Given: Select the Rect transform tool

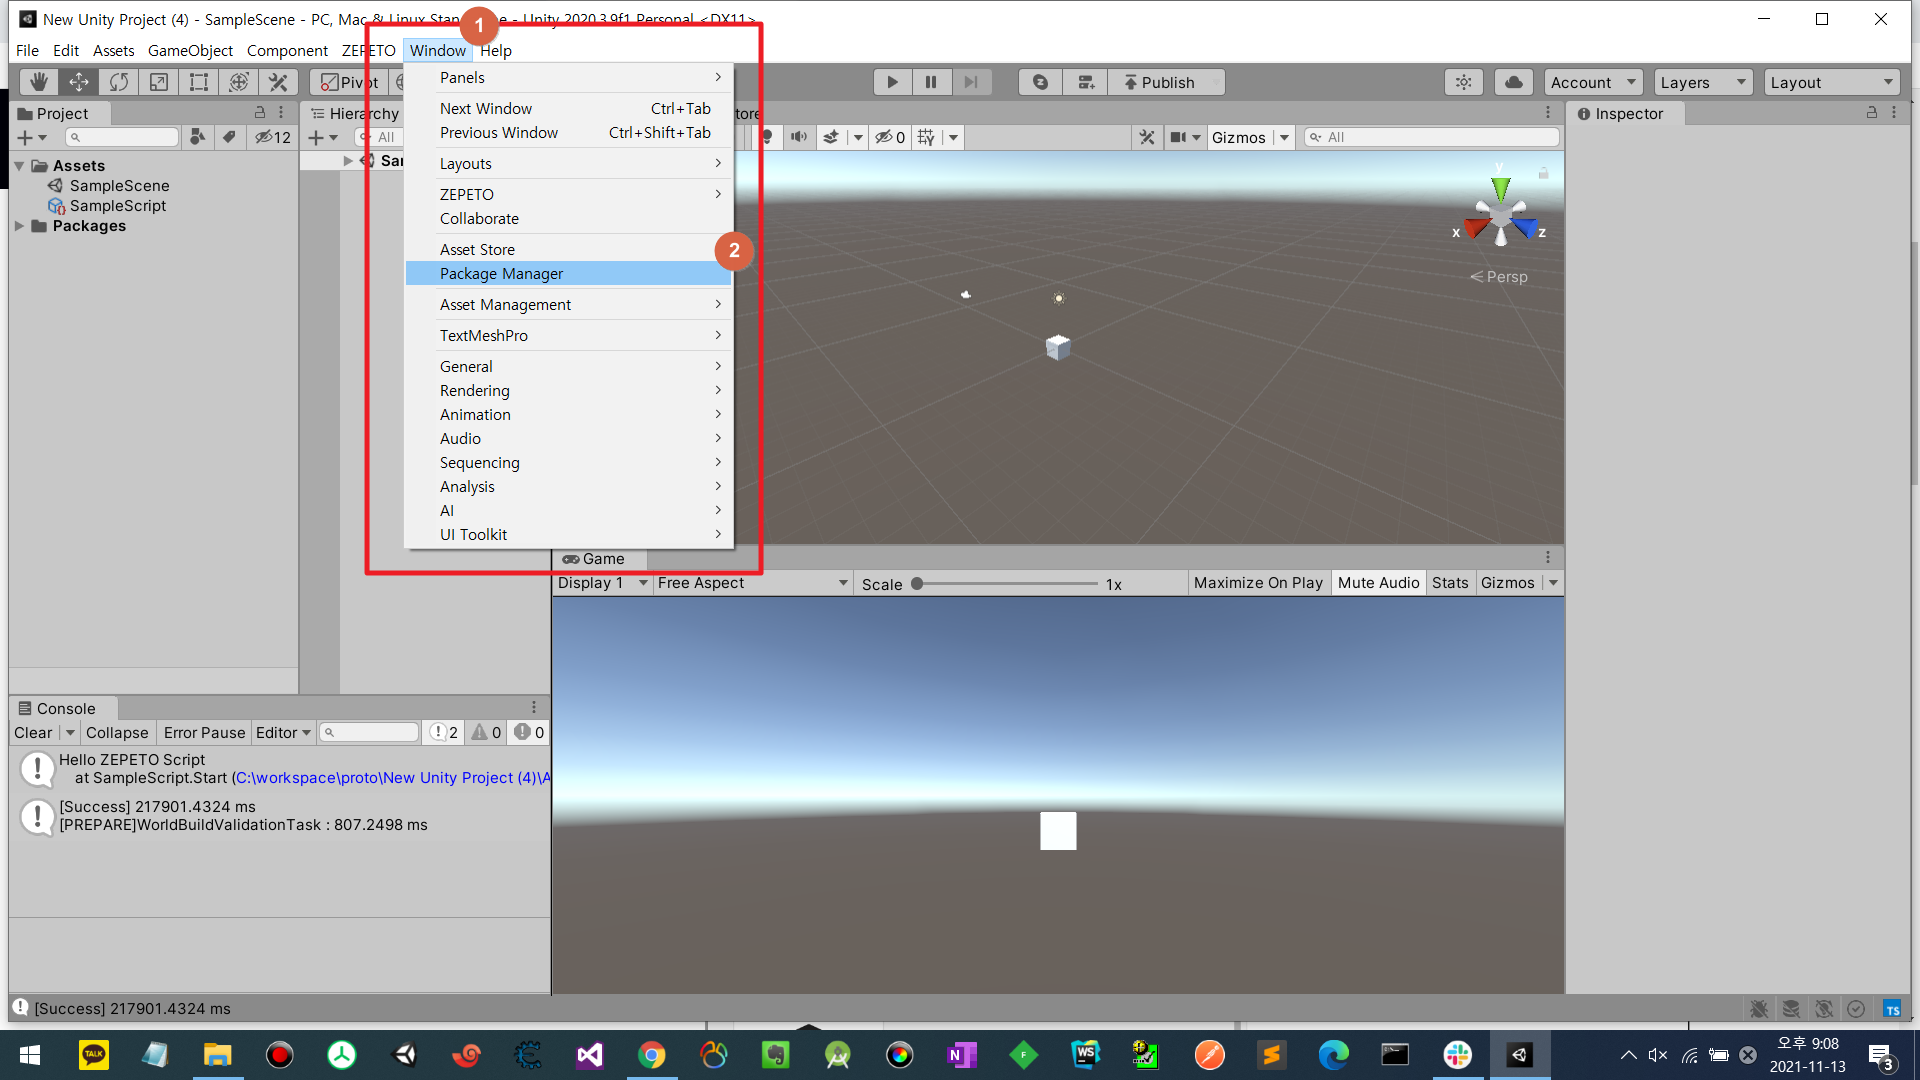Looking at the screenshot, I should pos(199,82).
